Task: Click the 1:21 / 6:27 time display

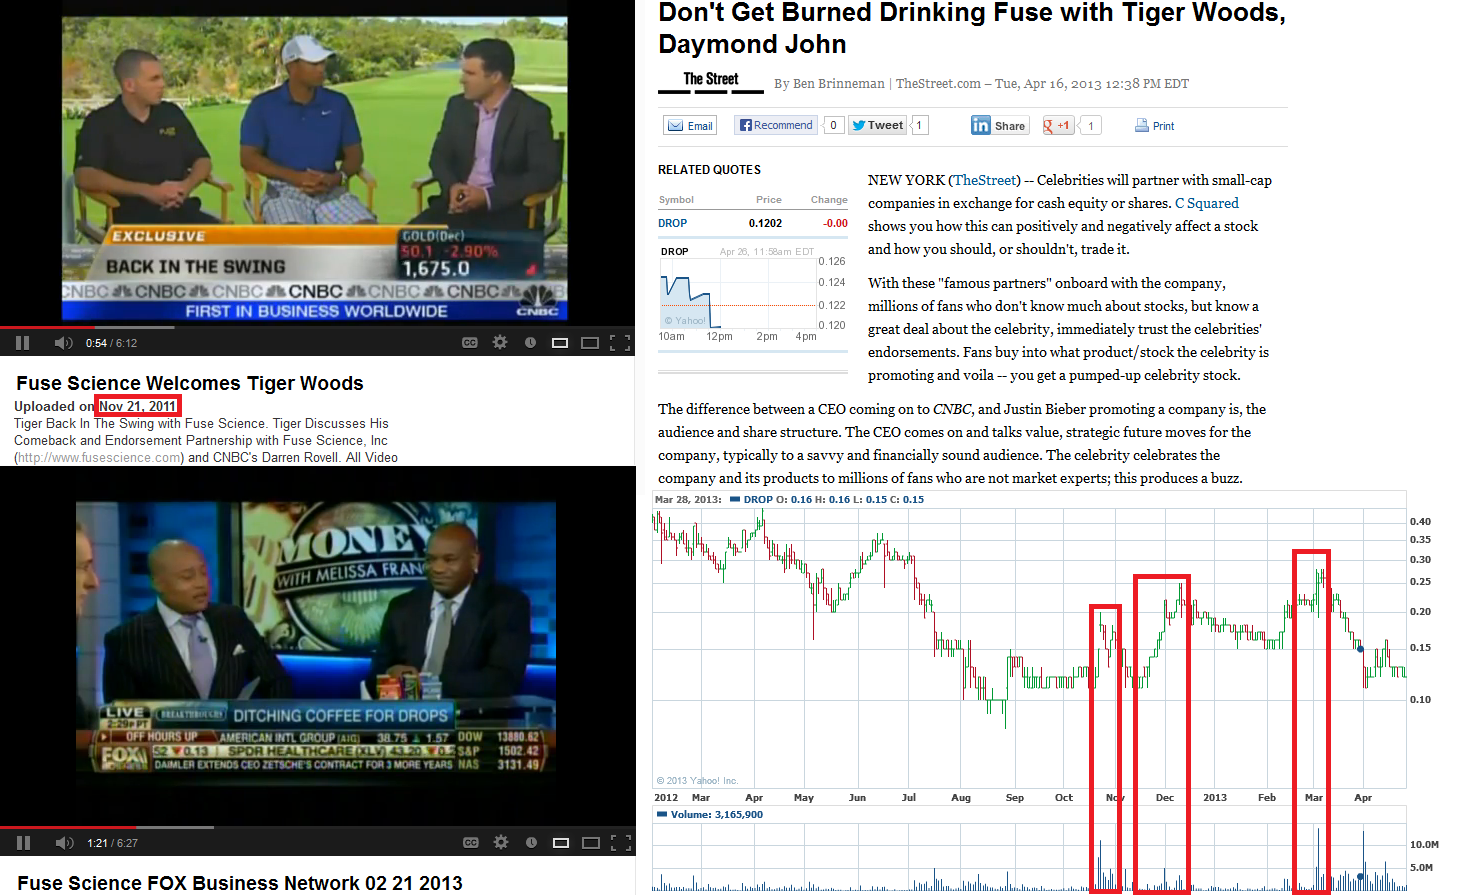Action: coord(112,843)
